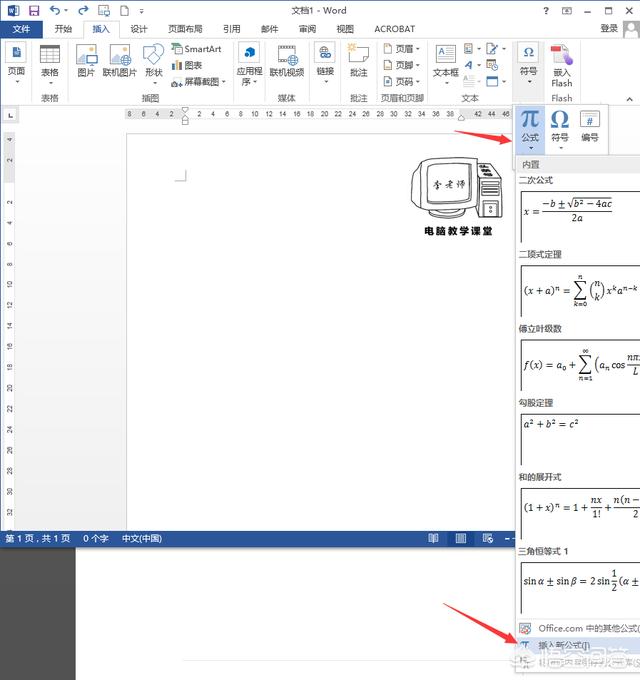Image resolution: width=640 pixels, height=680 pixels.
Task: Click the 联机视频 (Online Video) icon
Action: pyautogui.click(x=287, y=59)
